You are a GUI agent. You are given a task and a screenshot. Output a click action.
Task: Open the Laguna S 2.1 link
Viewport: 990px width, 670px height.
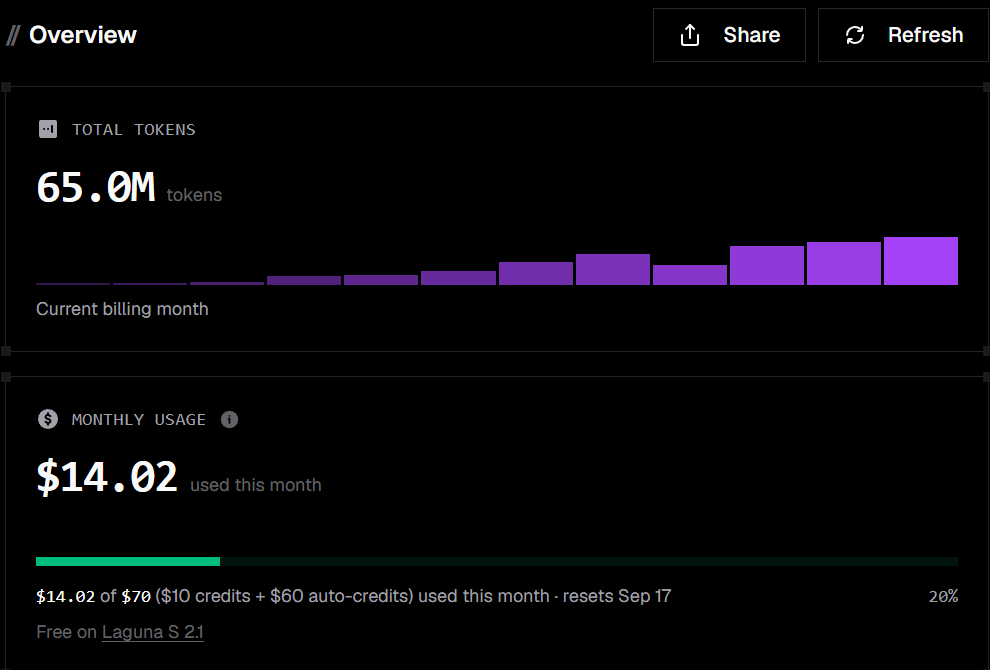coord(153,632)
